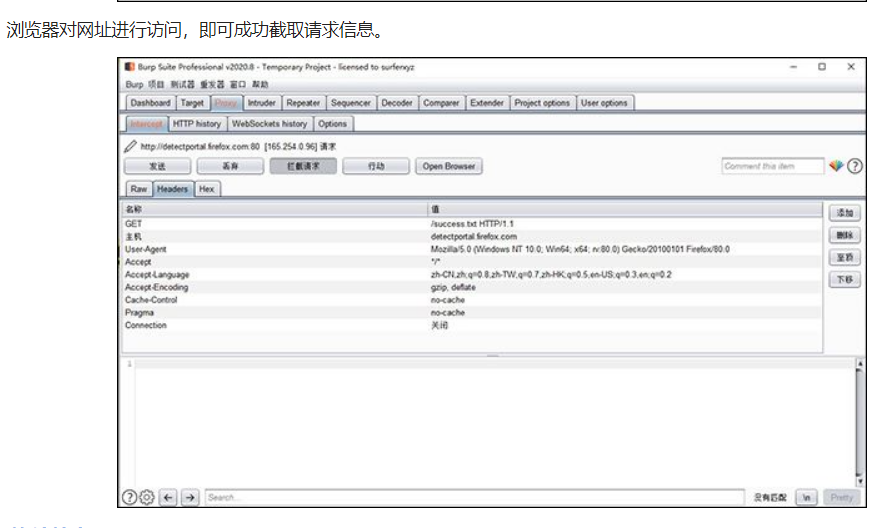The width and height of the screenshot is (883, 528).
Task: Switch to HTTP history sub-tab
Action: coord(197,124)
